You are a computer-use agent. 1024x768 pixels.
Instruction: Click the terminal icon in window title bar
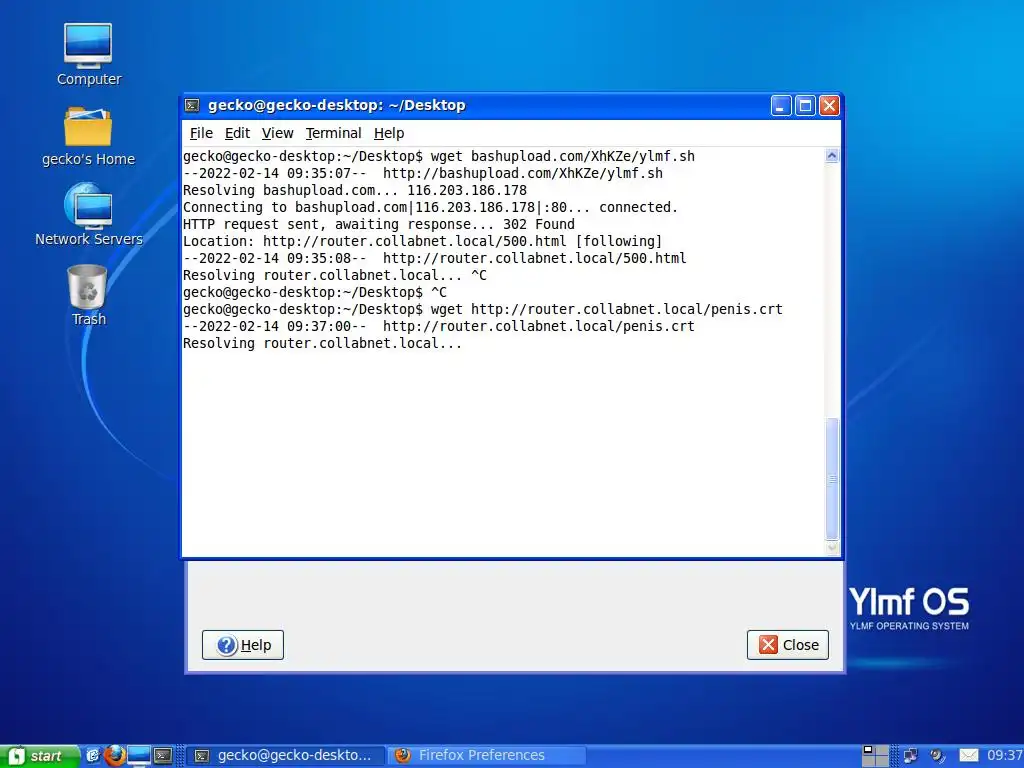[x=192, y=105]
